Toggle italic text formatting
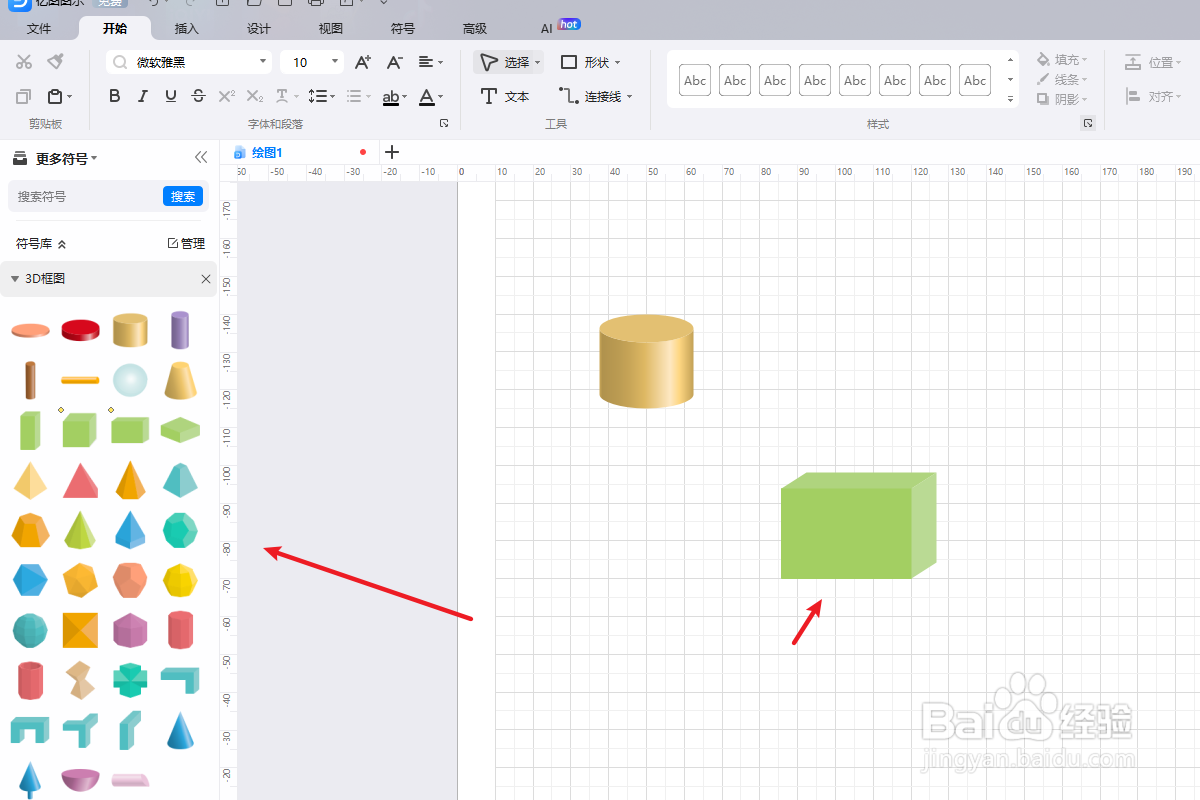 coord(142,96)
